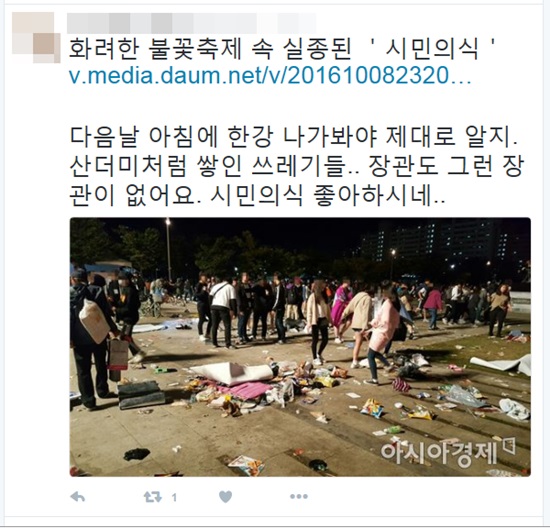The height and width of the screenshot is (528, 550).
Task: Click the closing text 시민의식 좋아하시네
Action: [x=322, y=196]
